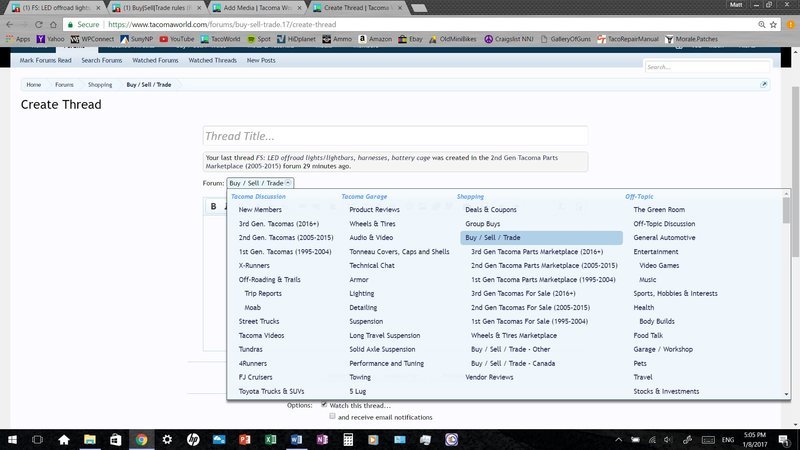Image resolution: width=800 pixels, height=450 pixels.
Task: Open the Ebay bookmark
Action: (410, 39)
